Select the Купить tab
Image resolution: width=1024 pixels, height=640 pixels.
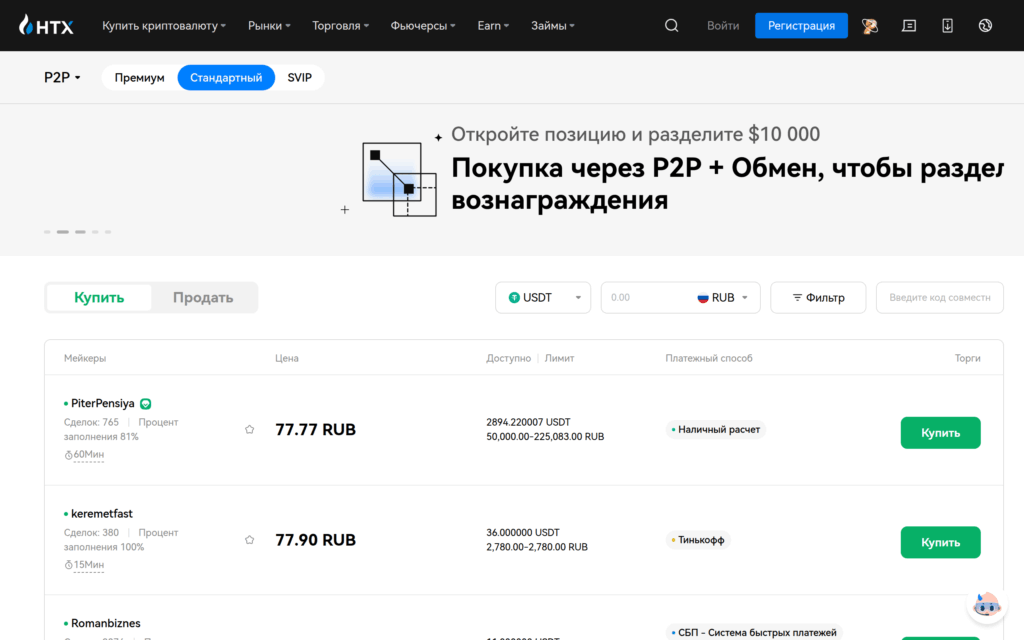99,298
